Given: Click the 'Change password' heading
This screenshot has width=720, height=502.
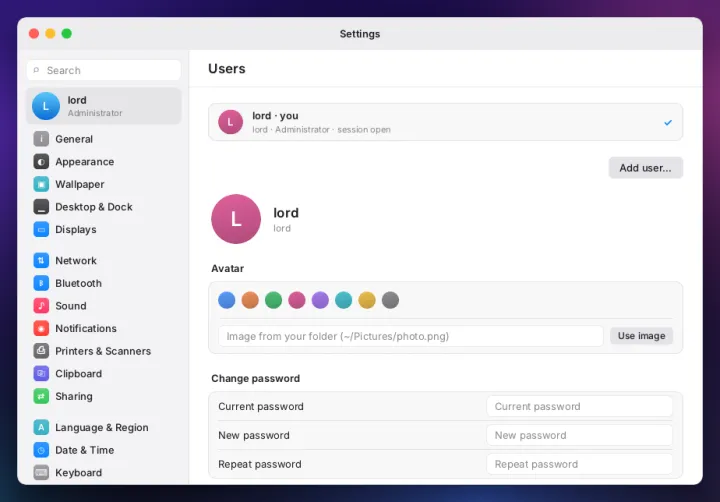Looking at the screenshot, I should [x=255, y=378].
